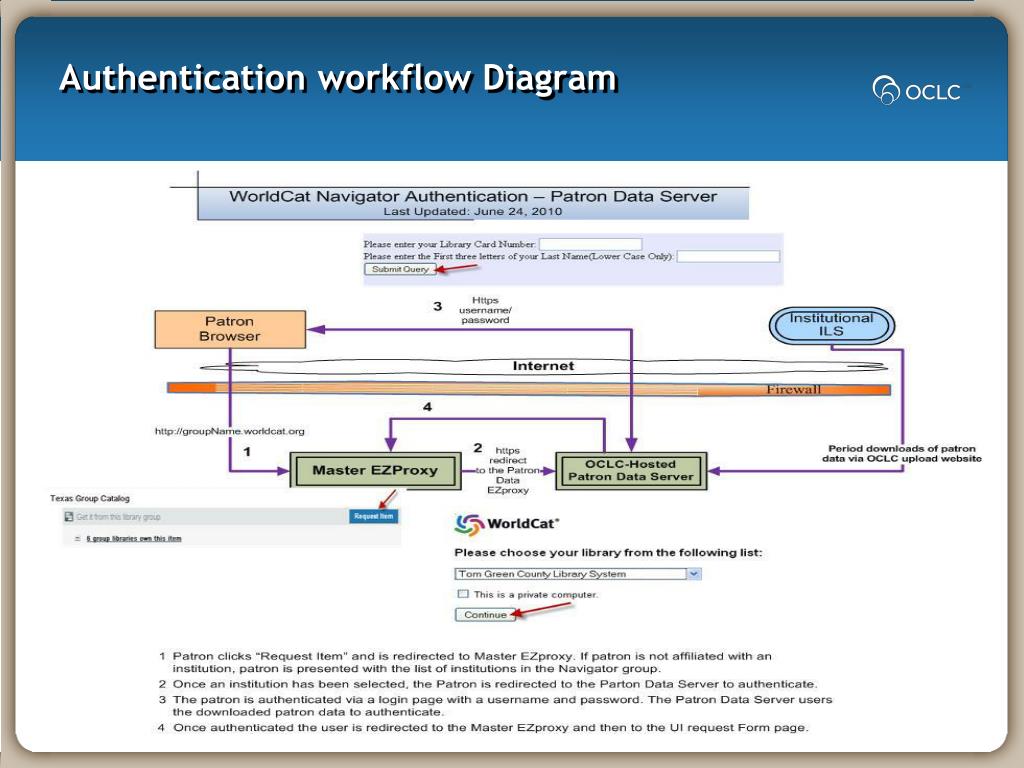The height and width of the screenshot is (768, 1024).
Task: Click the Continue button under WorldCat
Action: [x=485, y=615]
